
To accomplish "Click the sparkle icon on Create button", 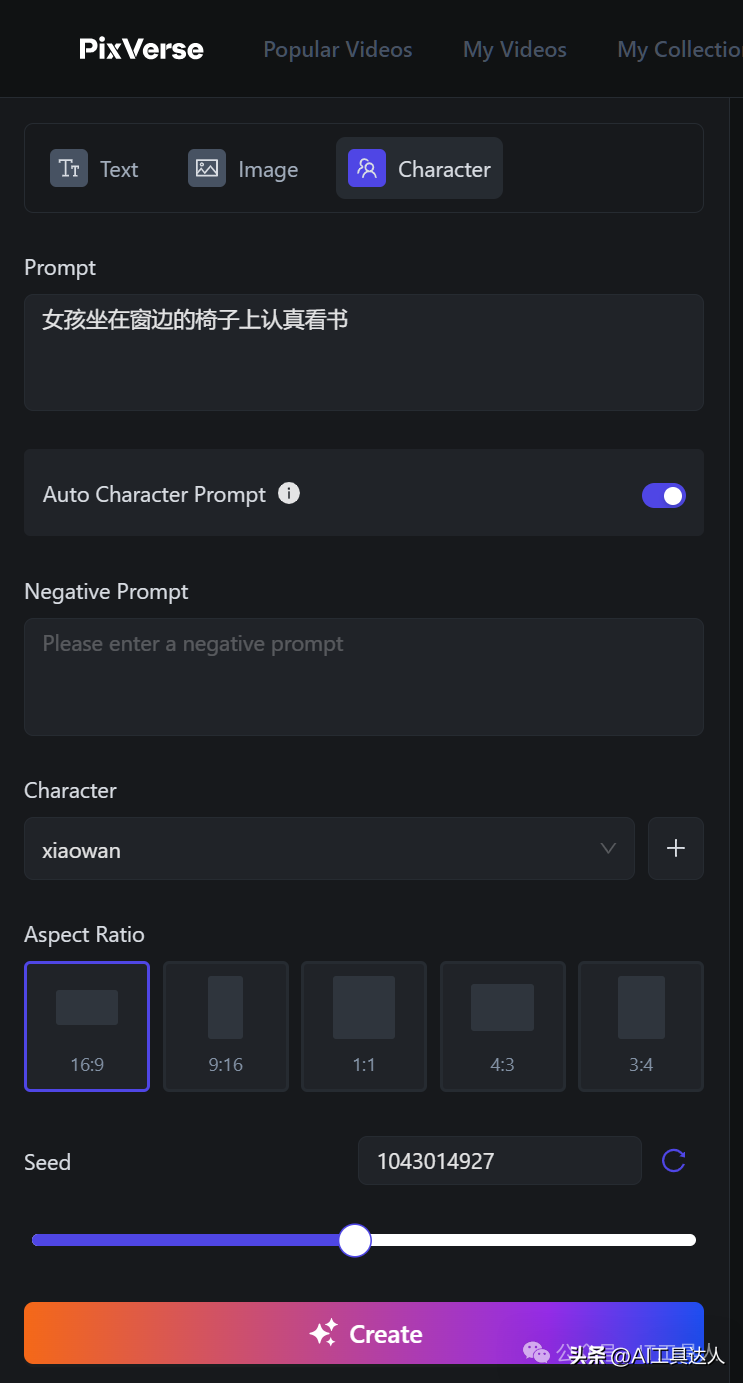I will click(323, 1333).
